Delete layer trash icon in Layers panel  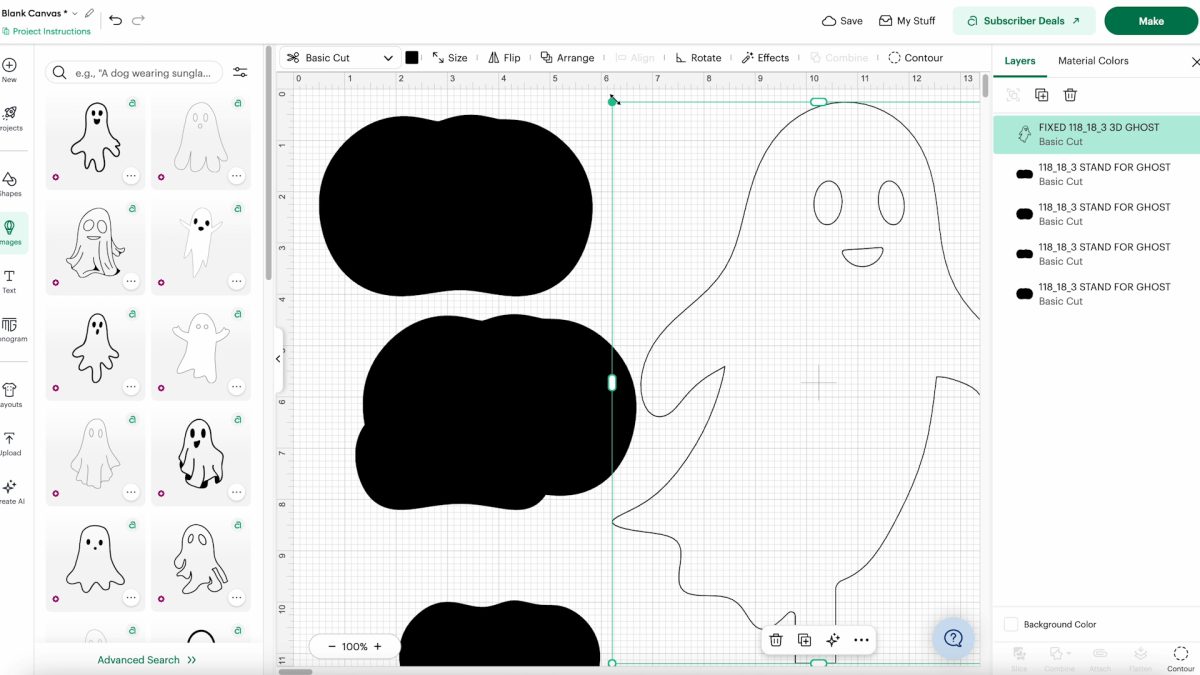click(1070, 95)
